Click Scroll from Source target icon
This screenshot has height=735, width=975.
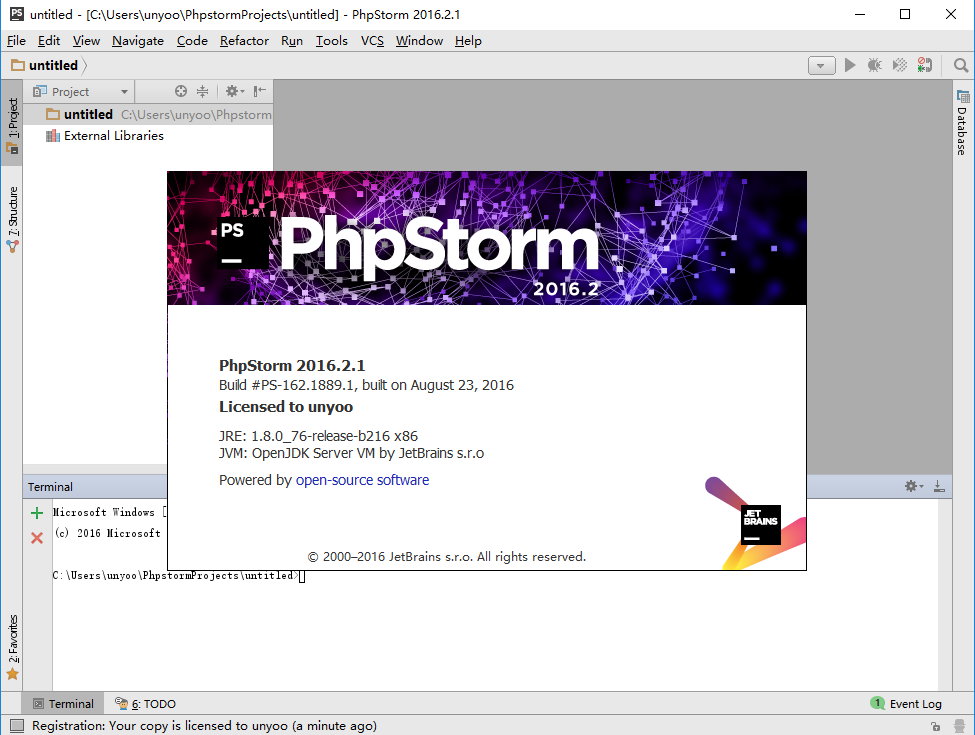point(180,91)
